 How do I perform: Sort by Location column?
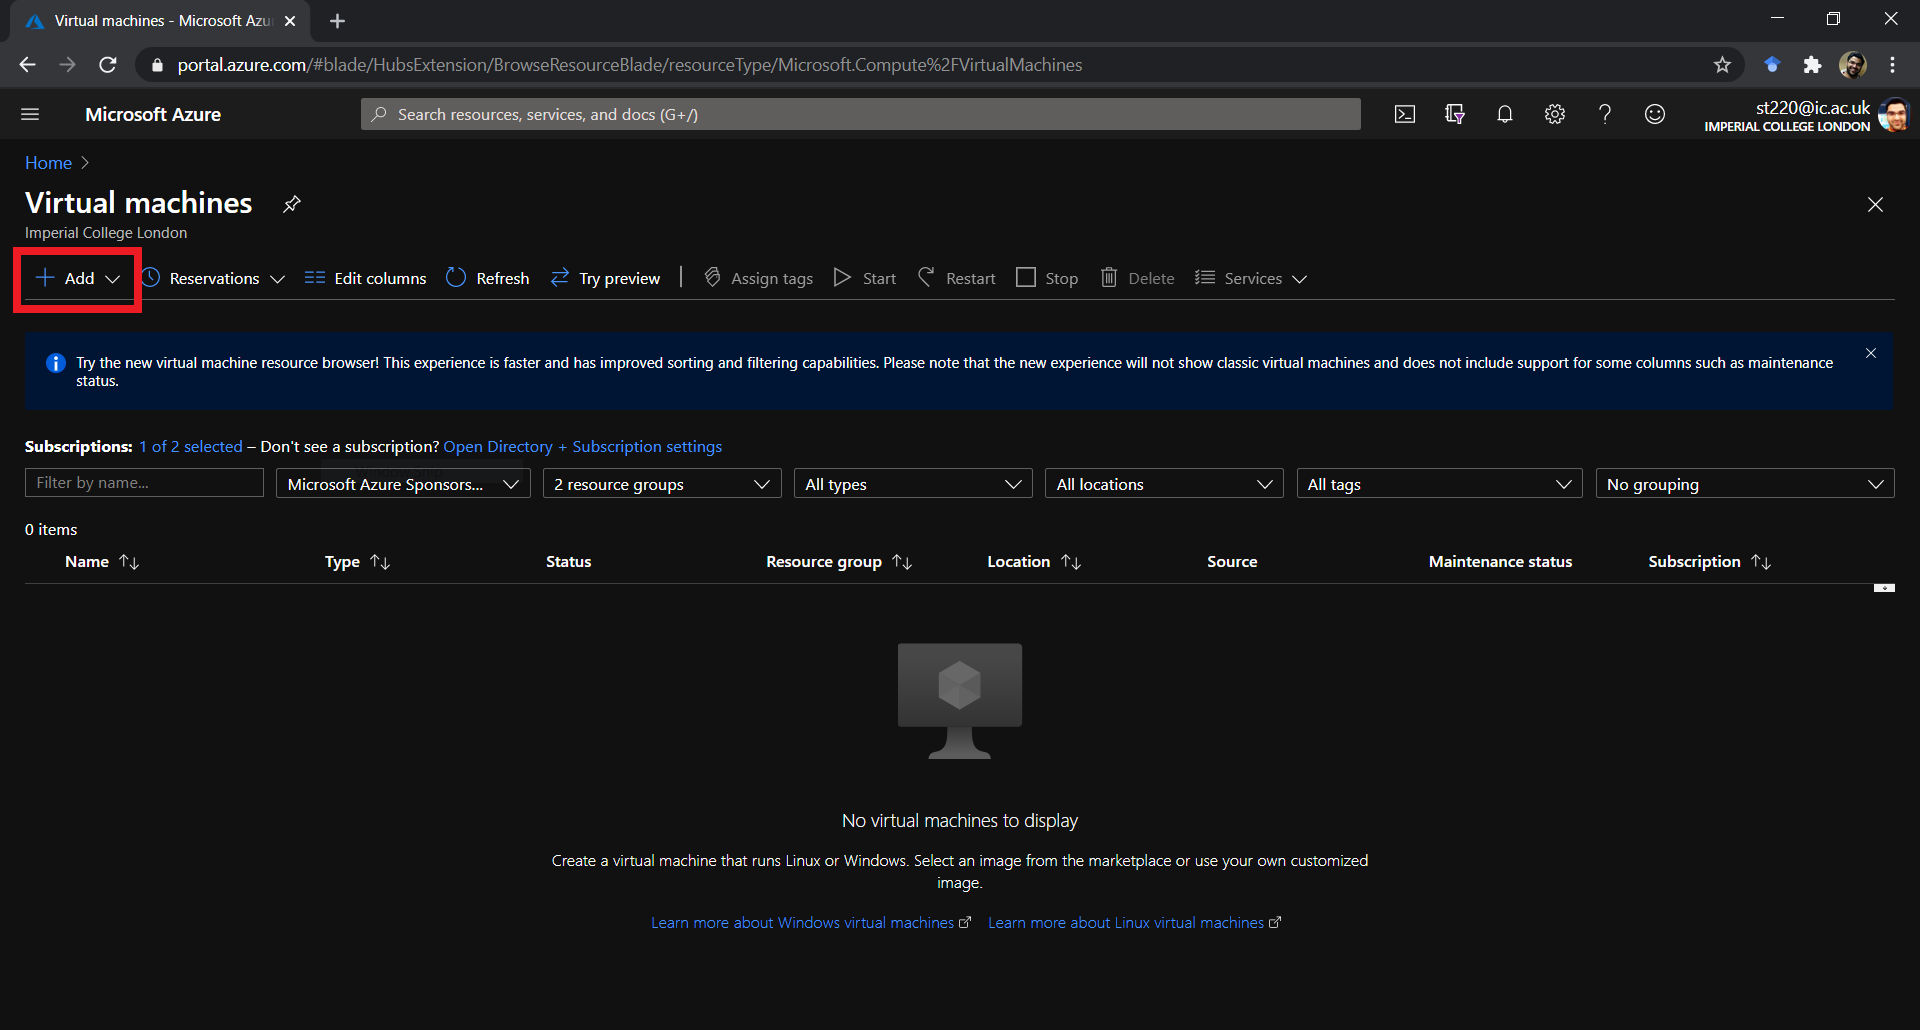tap(1034, 562)
